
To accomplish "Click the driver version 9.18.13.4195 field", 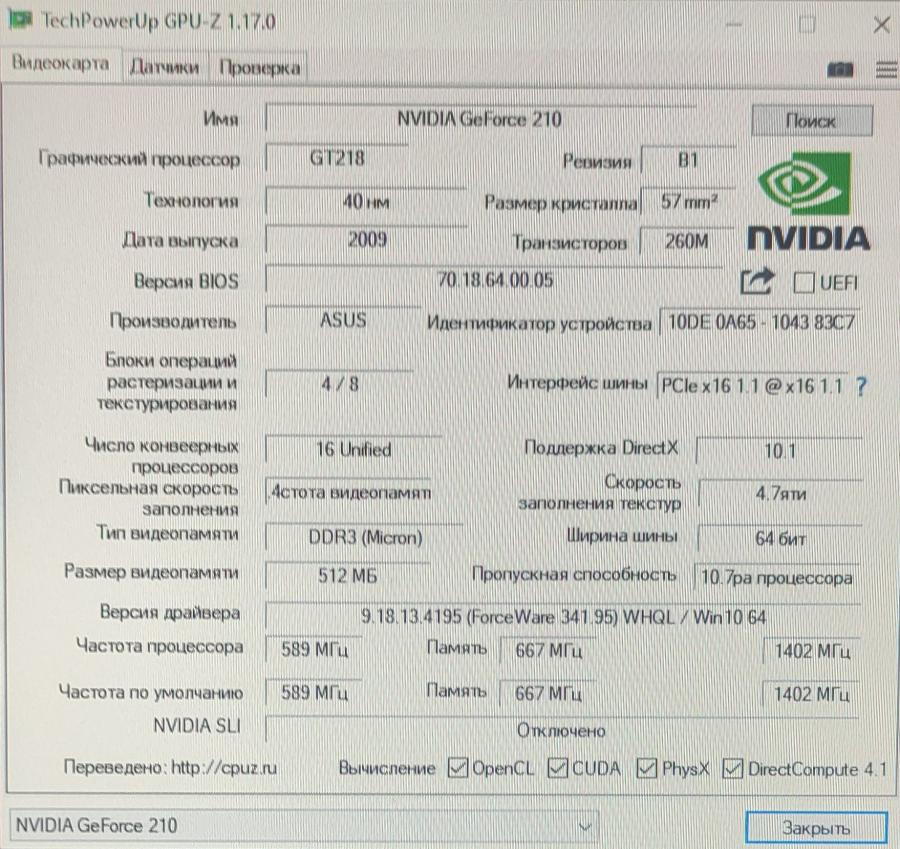I will pyautogui.click(x=562, y=617).
